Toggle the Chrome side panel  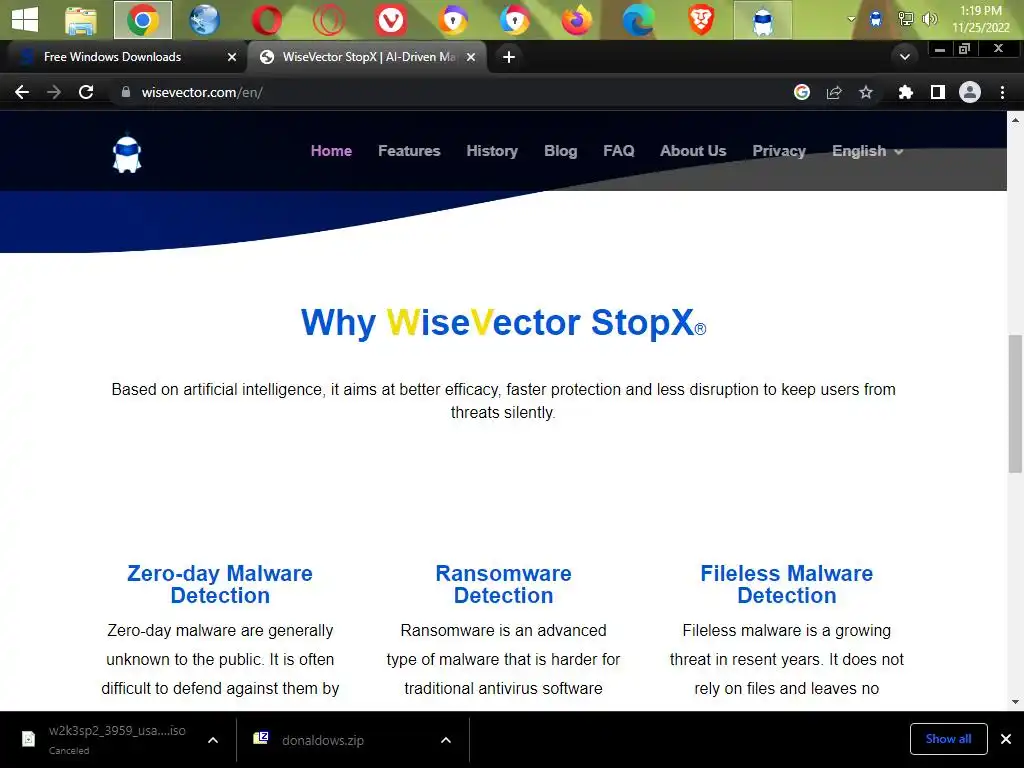pos(938,92)
